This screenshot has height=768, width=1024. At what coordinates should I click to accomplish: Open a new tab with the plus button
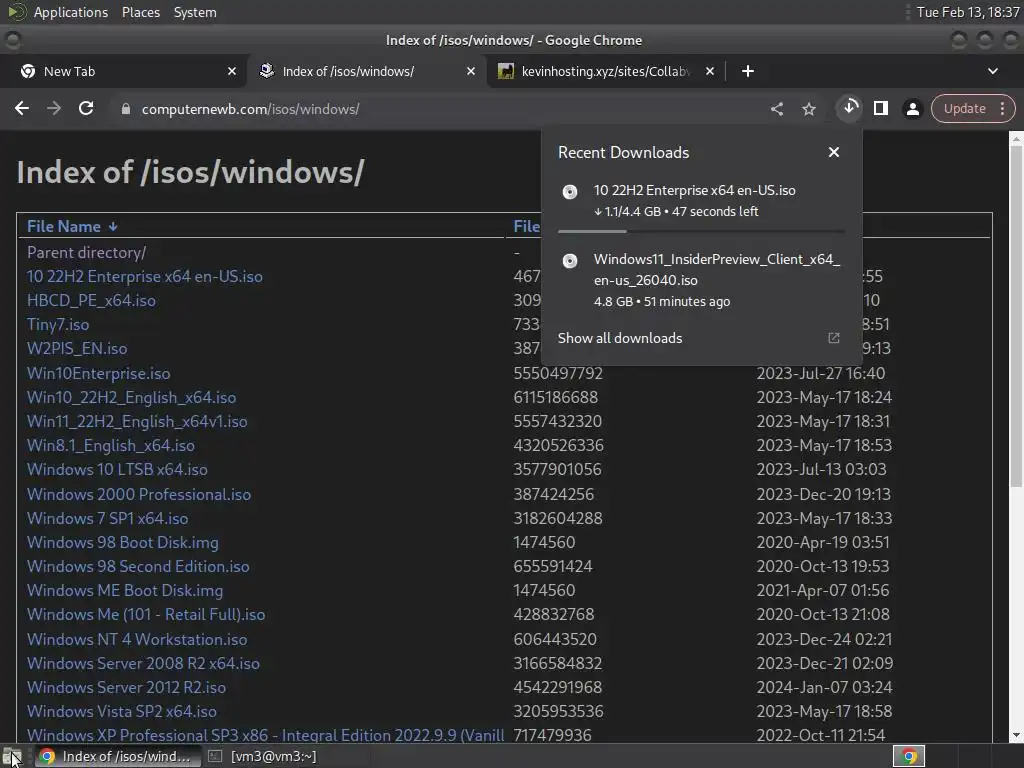[x=748, y=71]
